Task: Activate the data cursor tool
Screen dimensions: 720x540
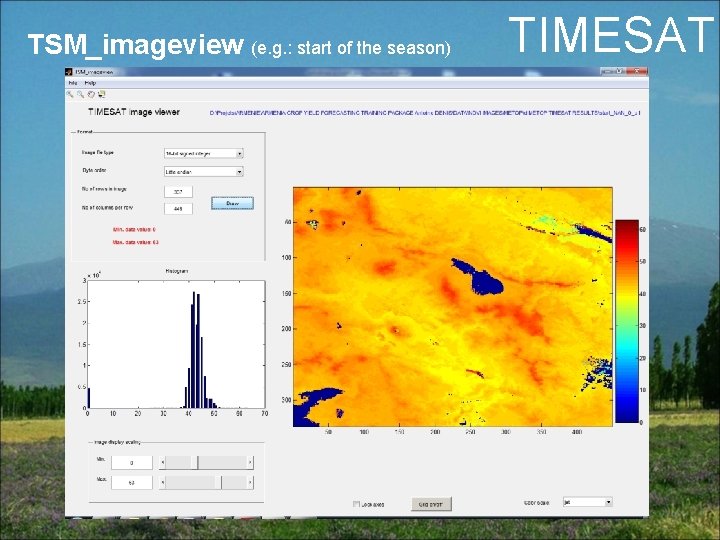Action: click(x=101, y=95)
